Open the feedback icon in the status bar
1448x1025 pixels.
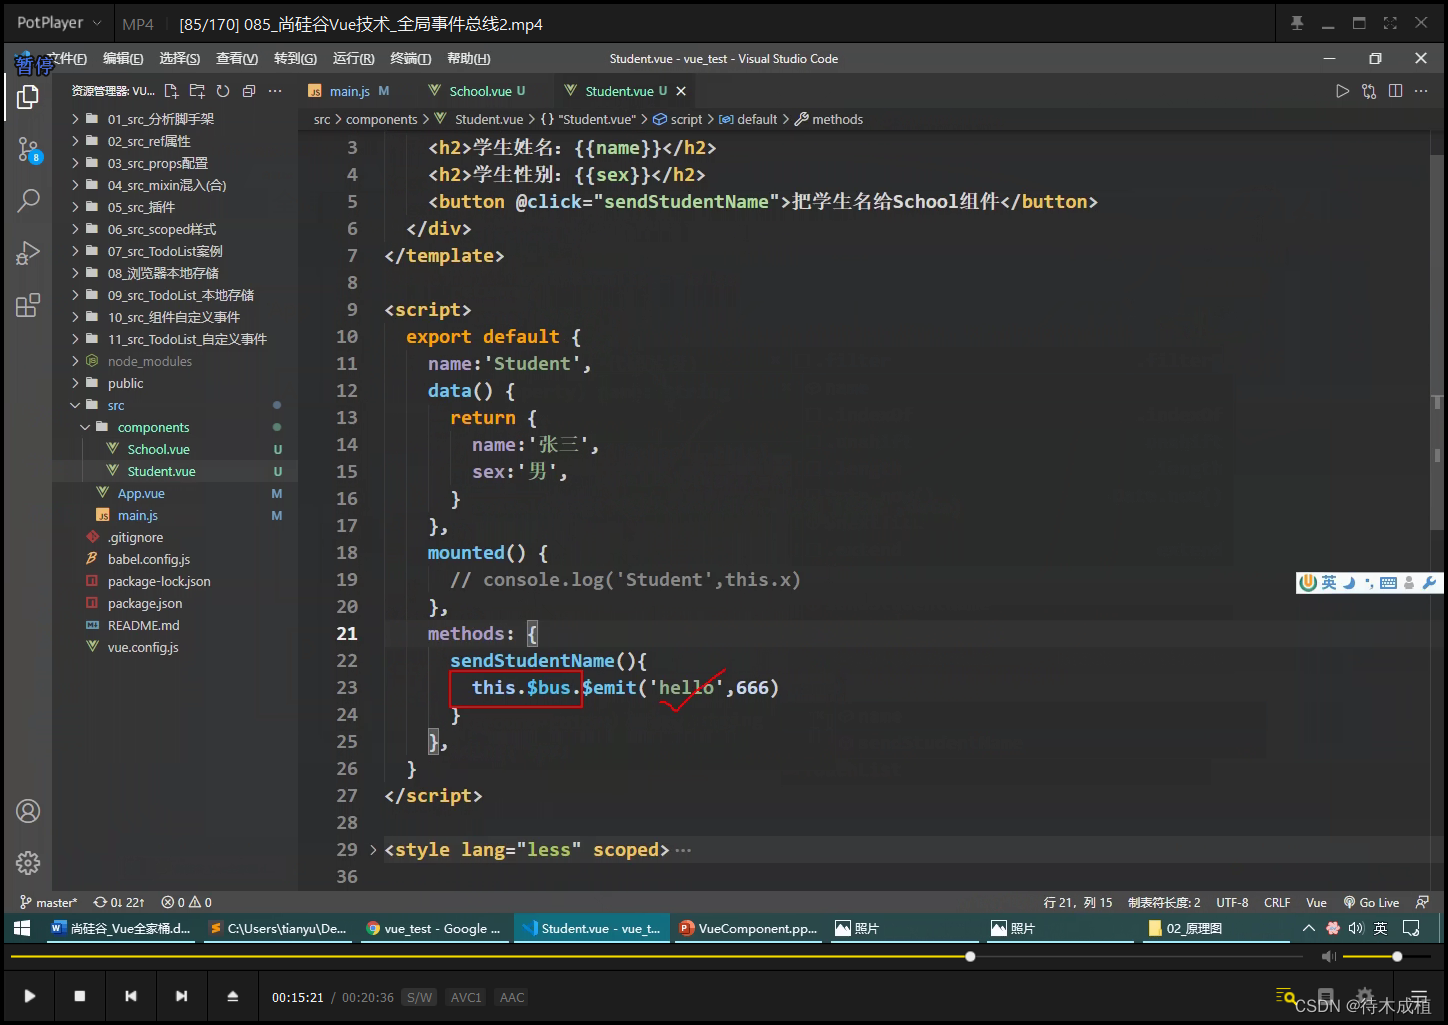[x=1422, y=902]
